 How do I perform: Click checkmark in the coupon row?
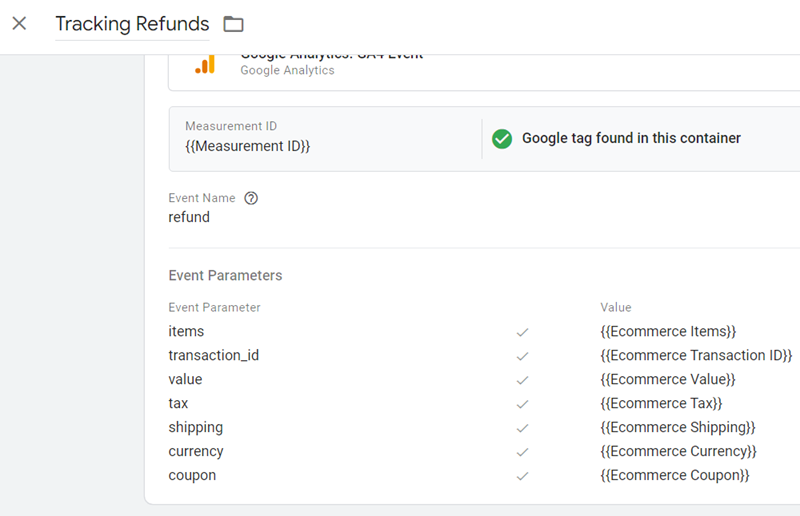(522, 476)
